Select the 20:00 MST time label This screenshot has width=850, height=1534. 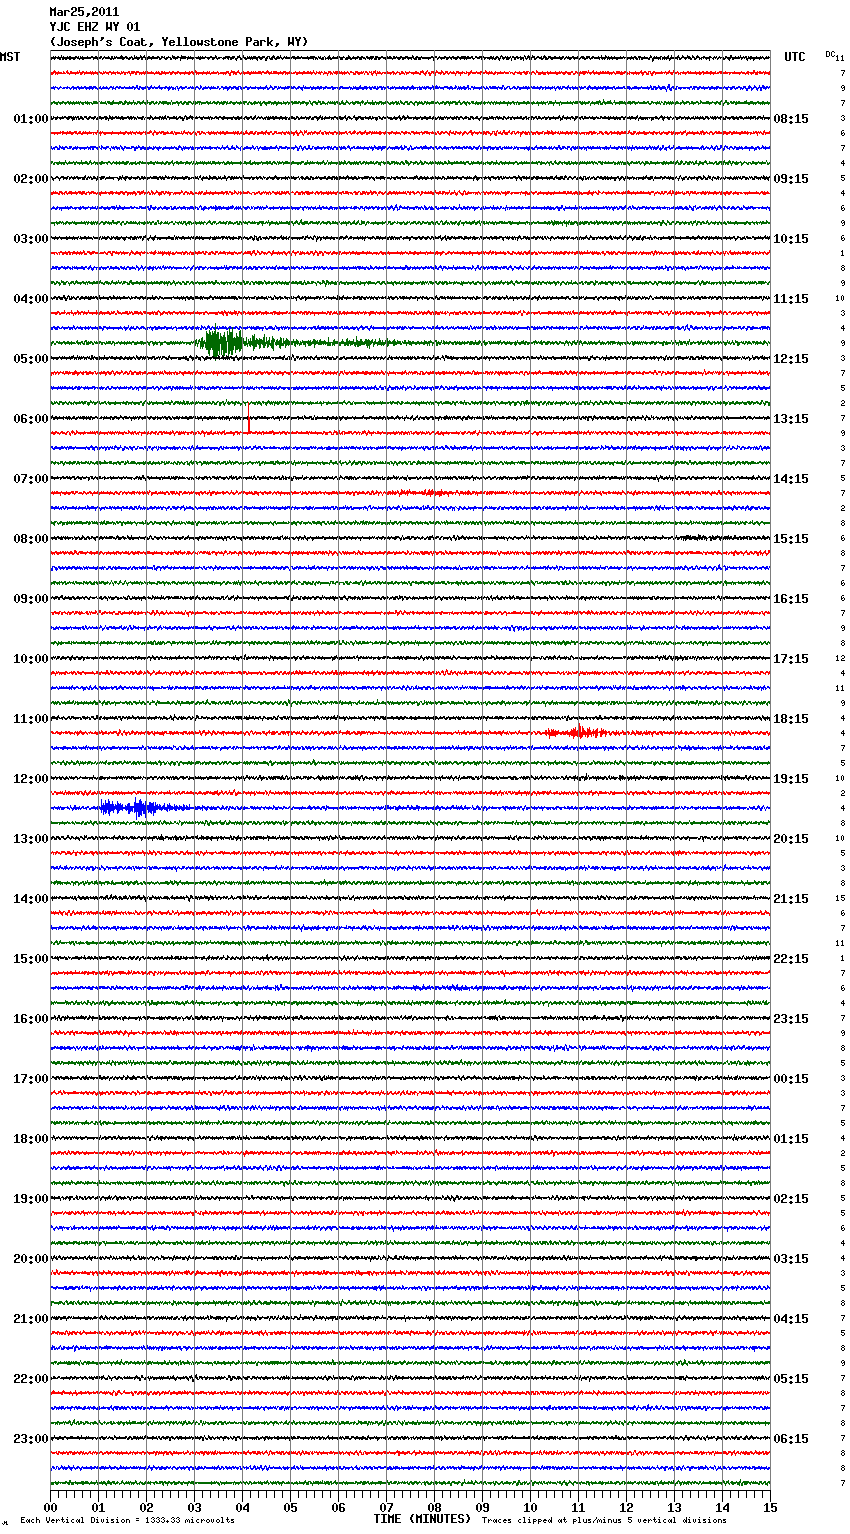pyautogui.click(x=31, y=1259)
